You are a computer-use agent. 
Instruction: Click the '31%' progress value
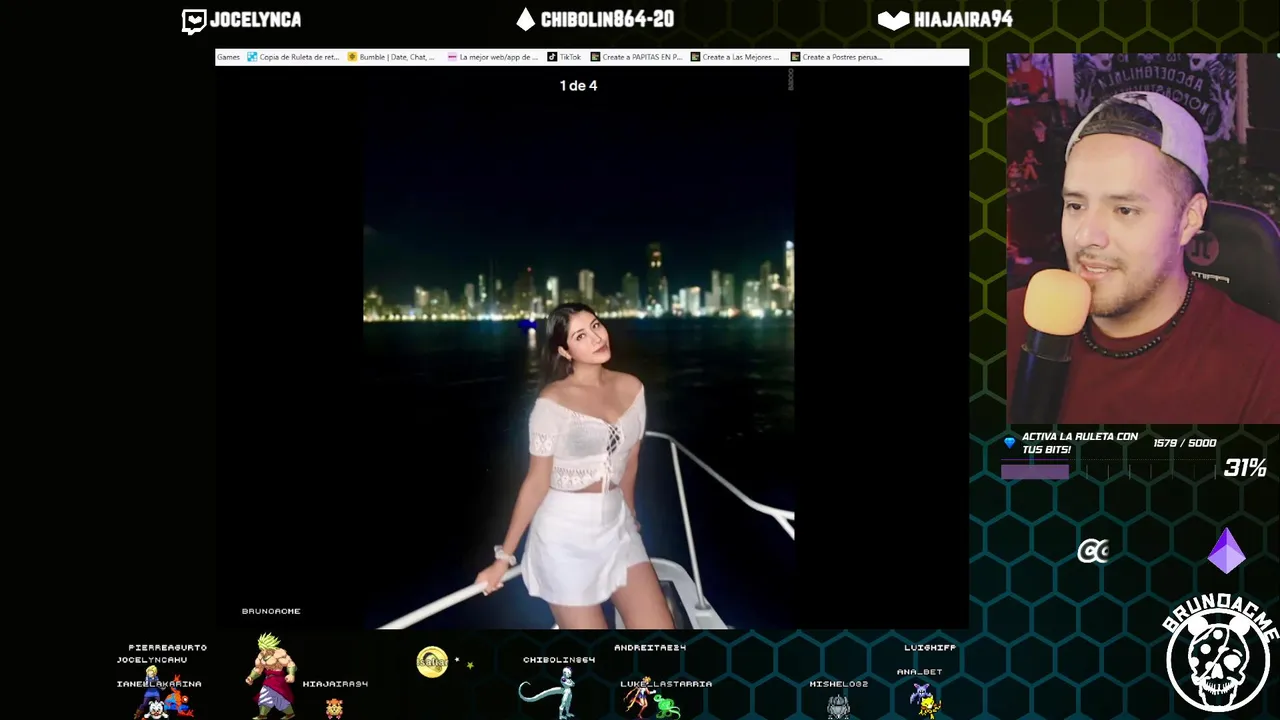click(1245, 468)
